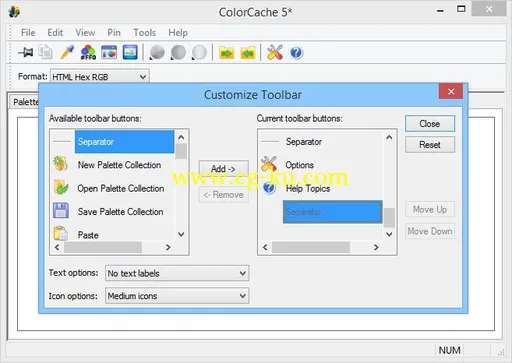
Task: Open Options via wrench toolbar icon
Action: pyautogui.click(x=275, y=52)
